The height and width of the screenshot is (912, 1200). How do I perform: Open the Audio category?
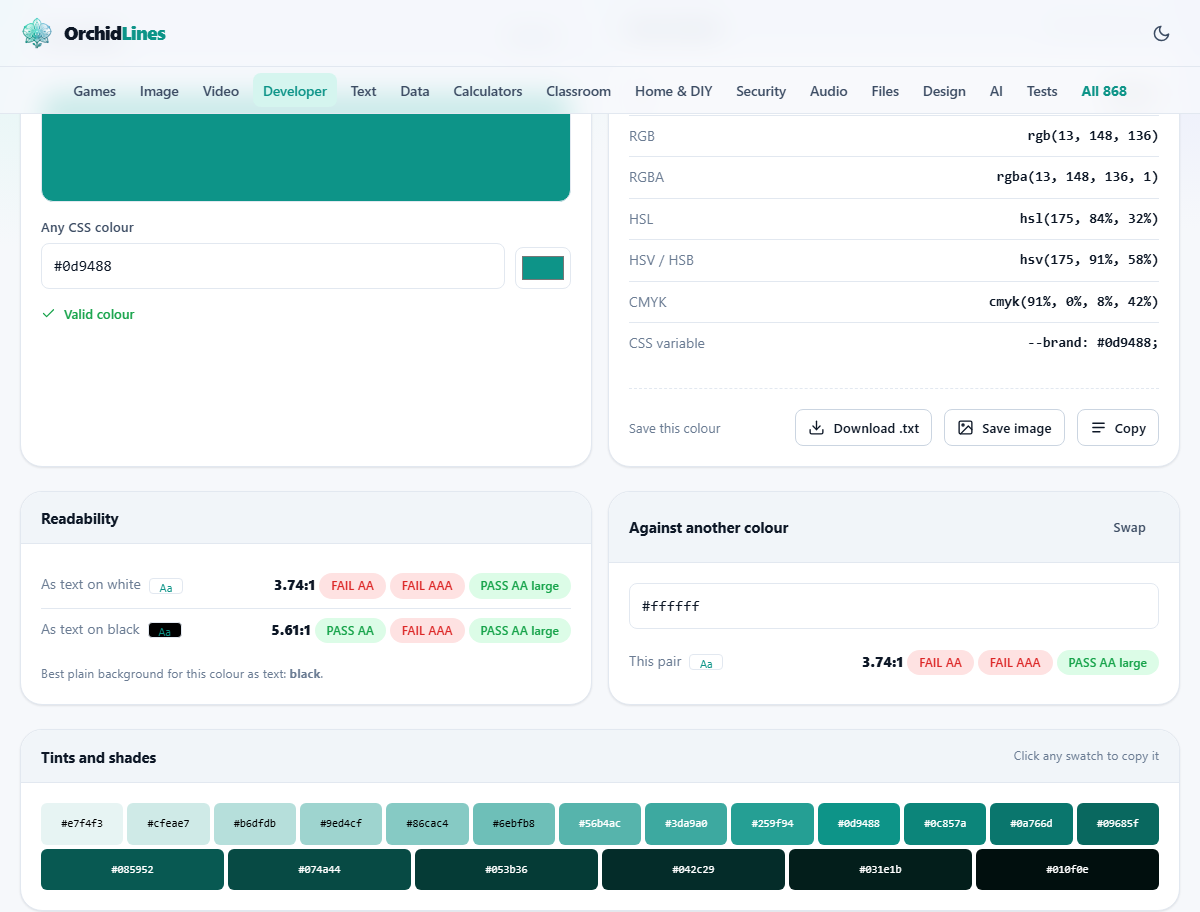829,91
